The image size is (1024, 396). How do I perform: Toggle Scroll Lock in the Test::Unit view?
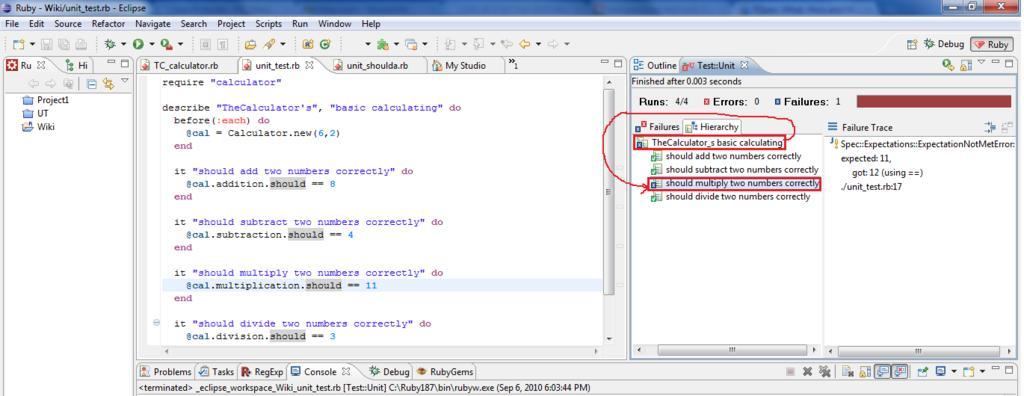[x=967, y=65]
